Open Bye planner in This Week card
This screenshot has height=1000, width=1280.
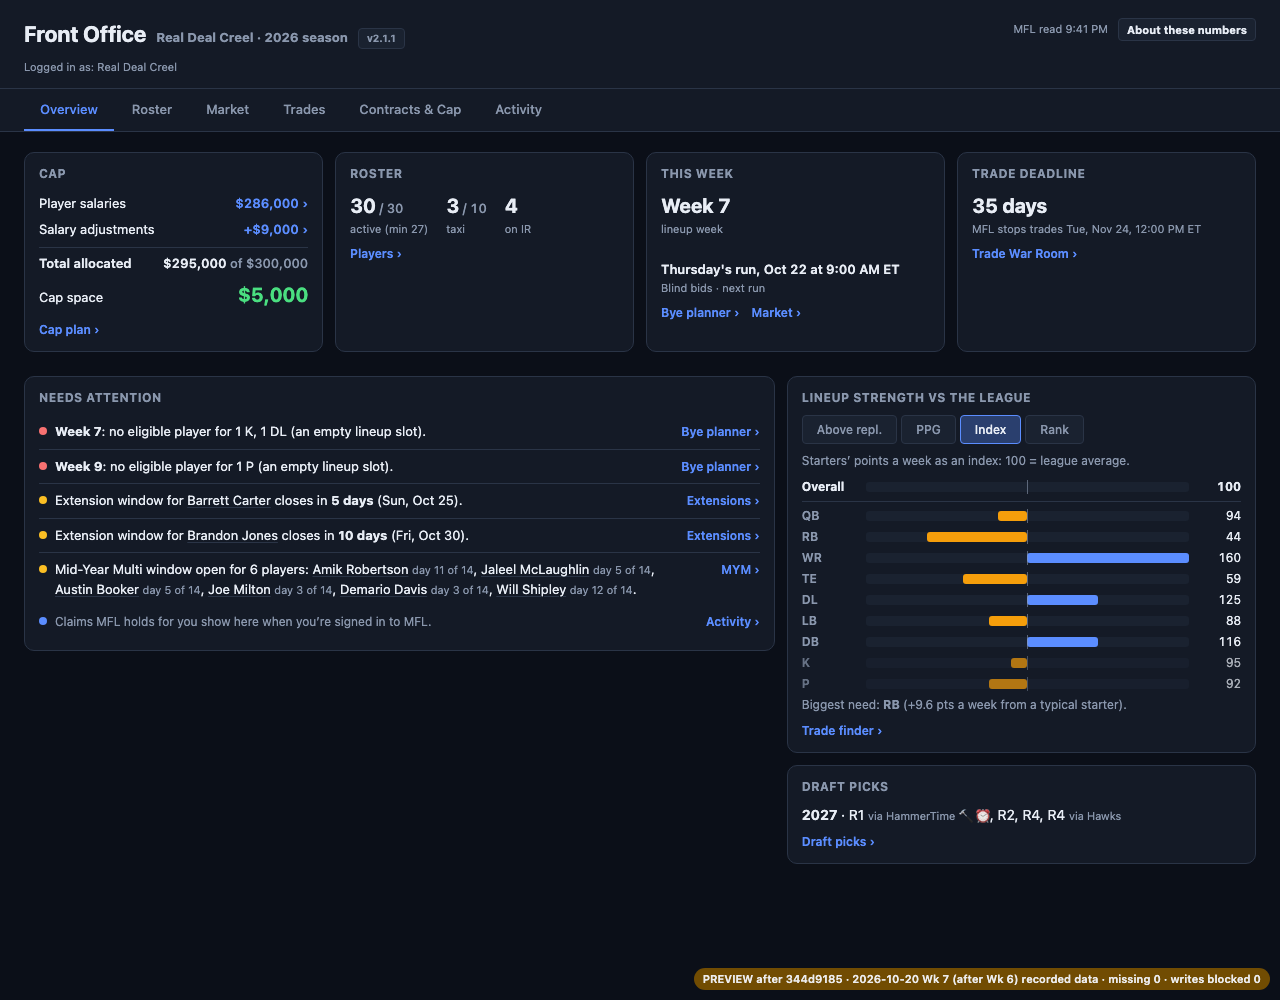(700, 313)
